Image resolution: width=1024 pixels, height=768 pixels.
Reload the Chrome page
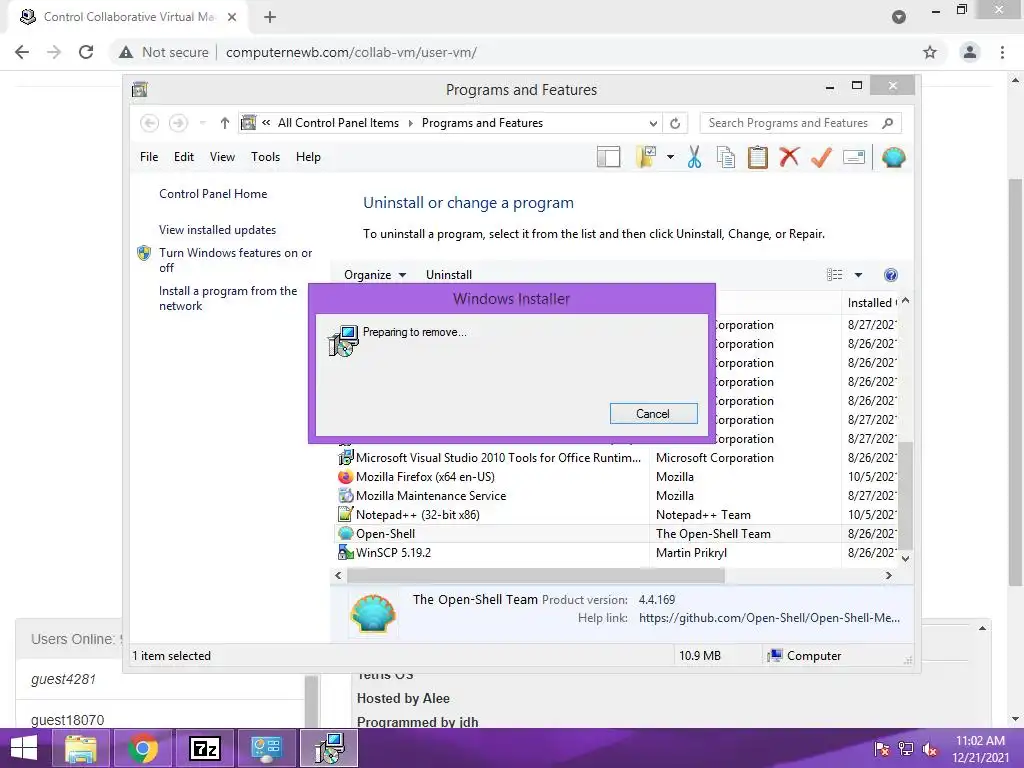pyautogui.click(x=86, y=52)
